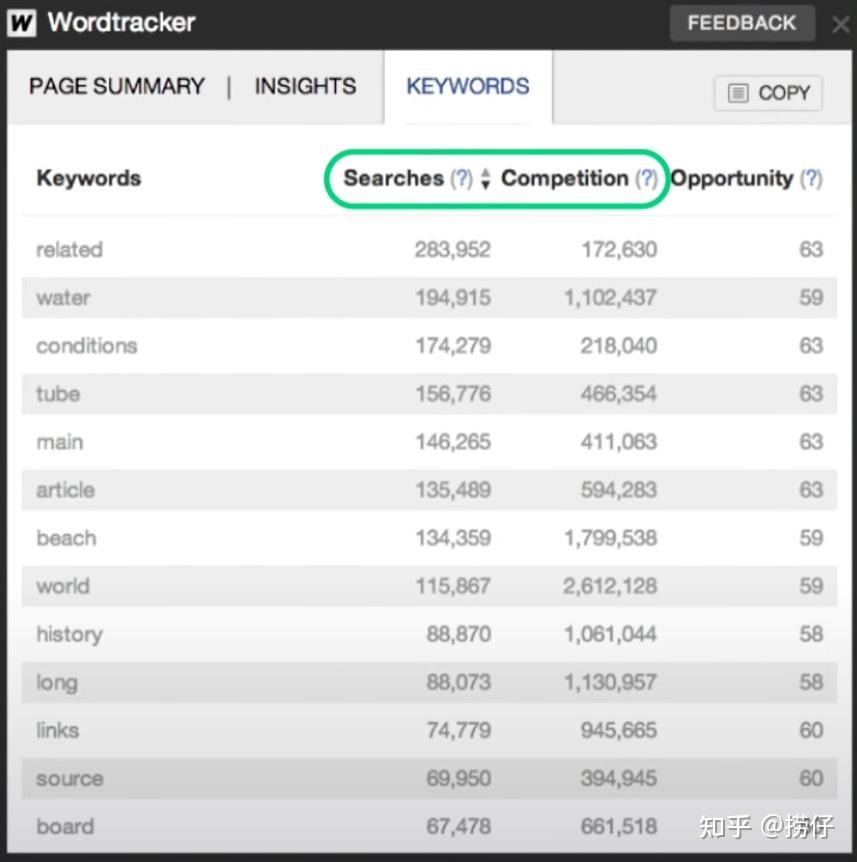Click the sort arrows beside Searches
857x862 pixels.
pyautogui.click(x=485, y=179)
